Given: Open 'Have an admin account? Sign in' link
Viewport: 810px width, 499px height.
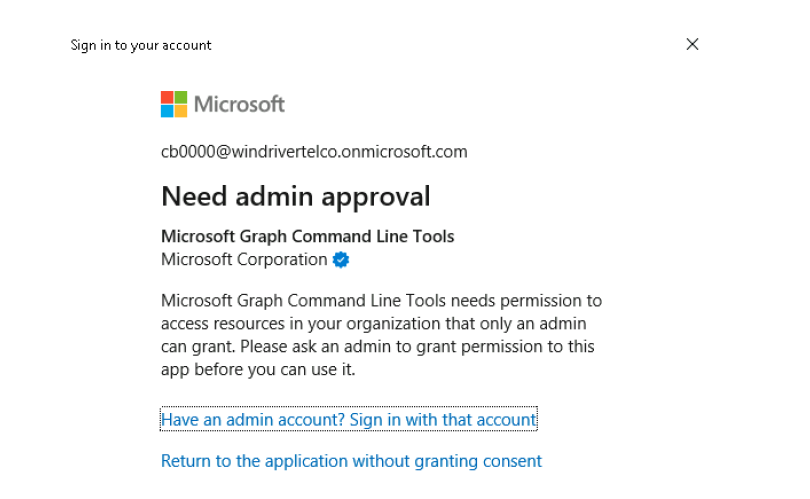Looking at the screenshot, I should pos(348,420).
